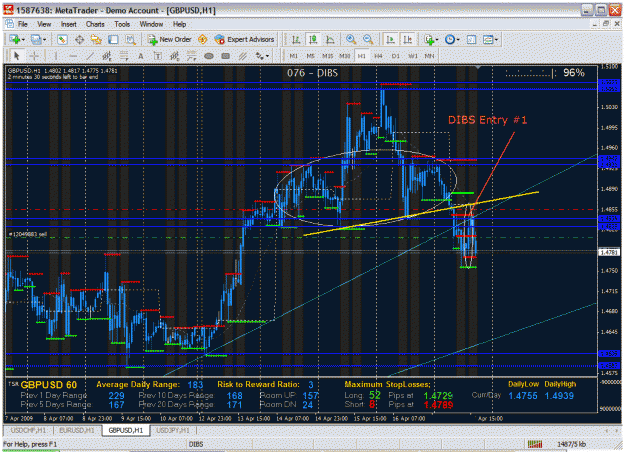Select the Text 'A' tool
The width and height of the screenshot is (625, 452).
pyautogui.click(x=141, y=56)
